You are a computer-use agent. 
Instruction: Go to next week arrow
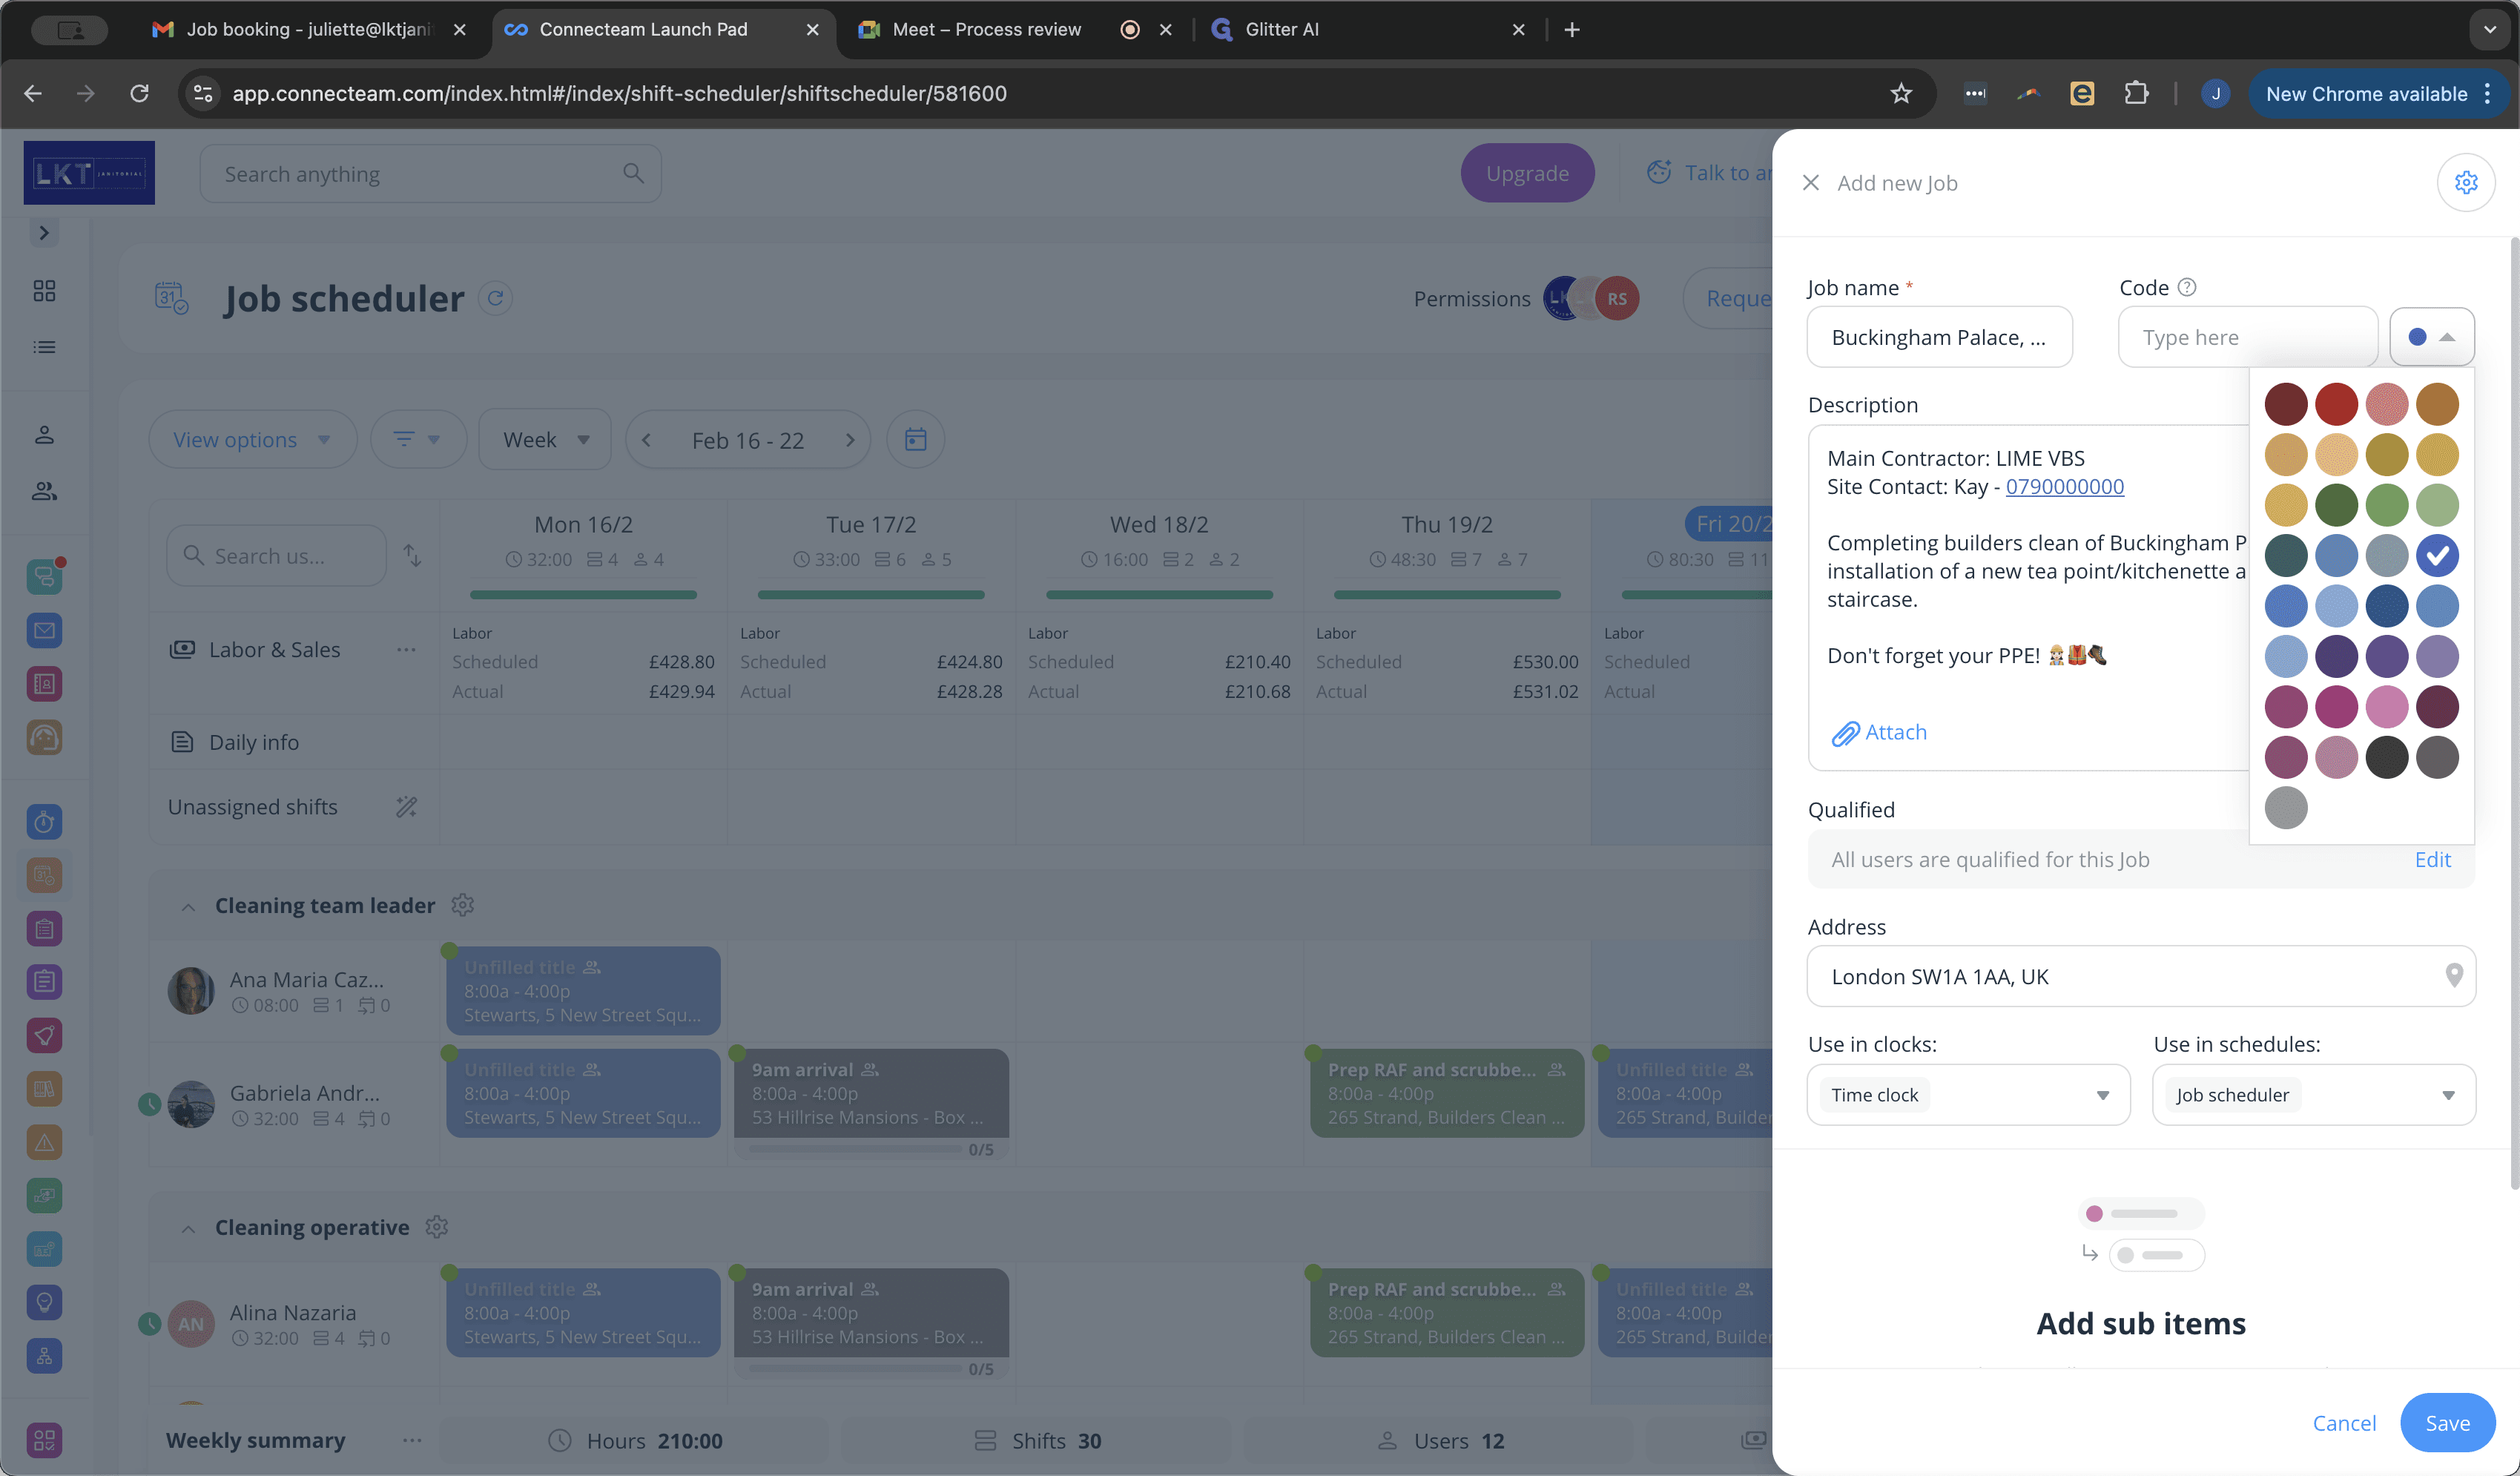pyautogui.click(x=850, y=440)
